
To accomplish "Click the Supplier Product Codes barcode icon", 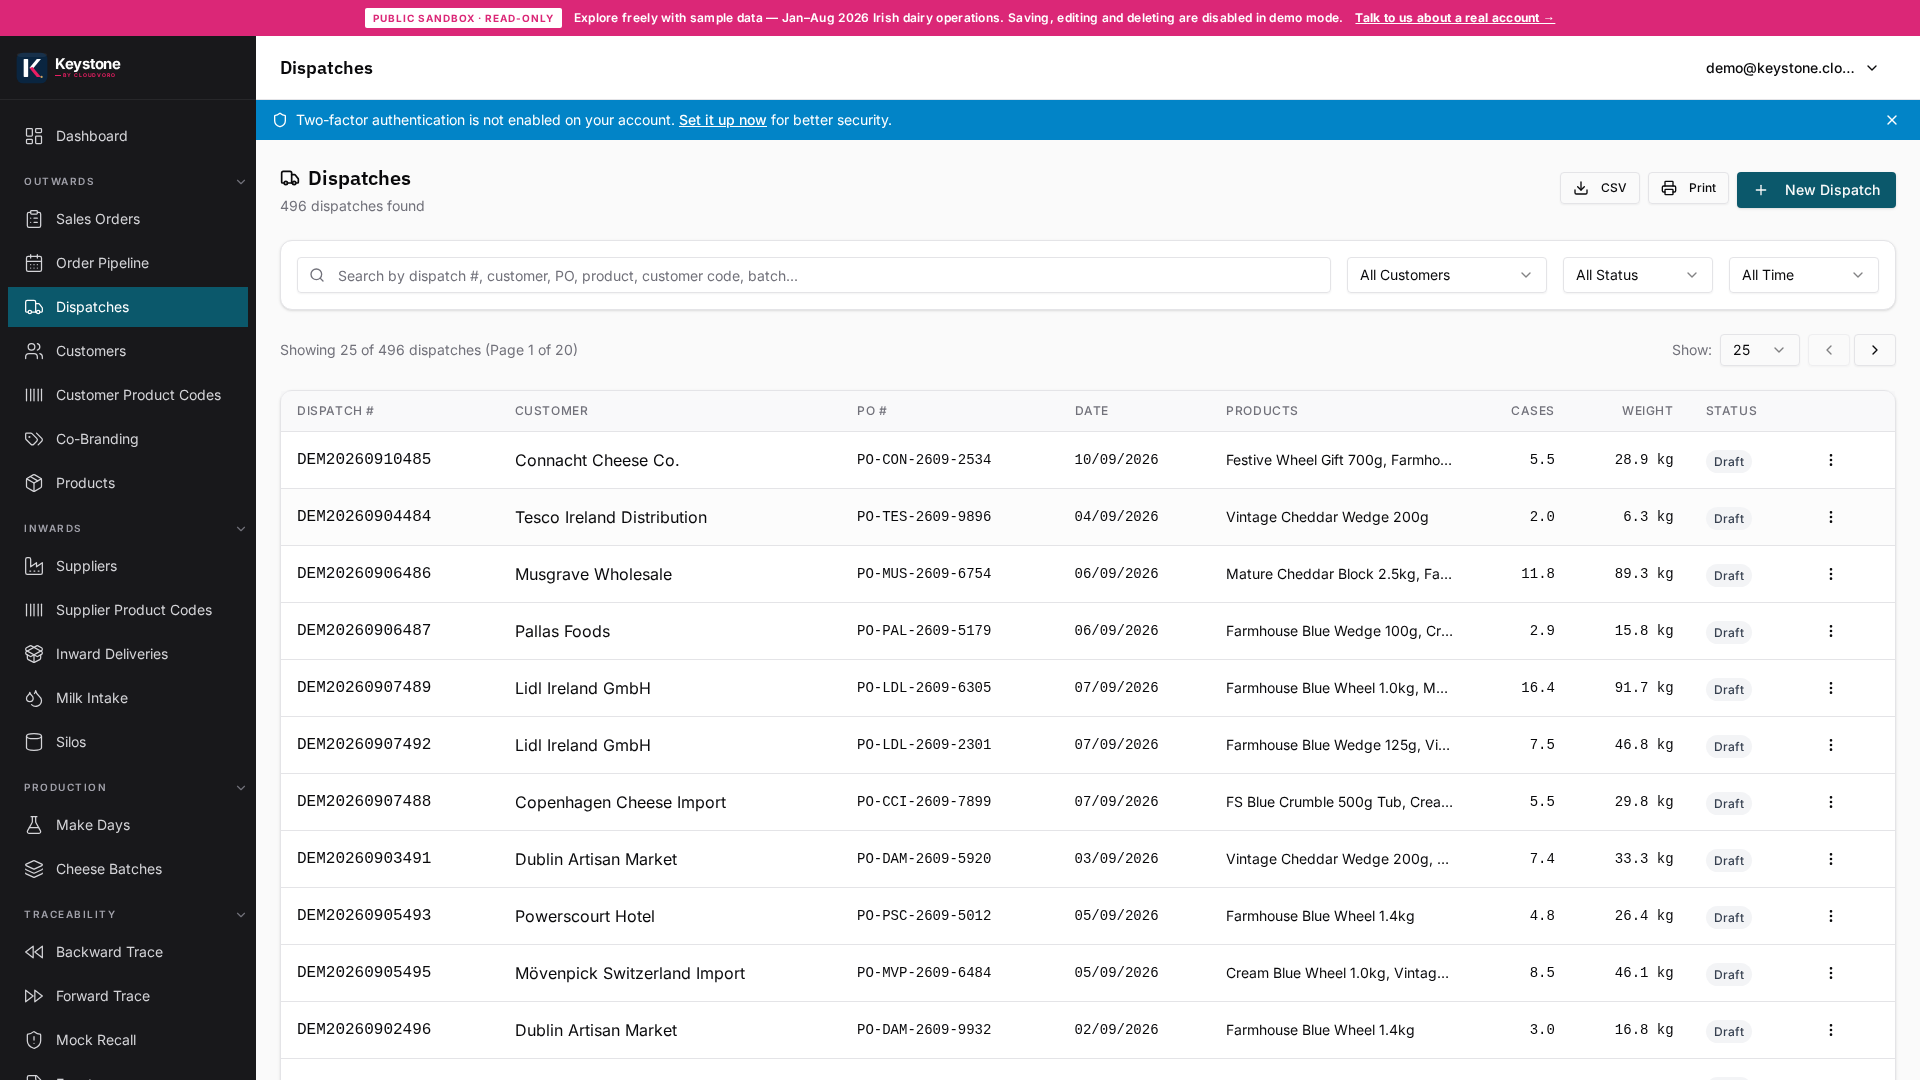I will tap(34, 610).
